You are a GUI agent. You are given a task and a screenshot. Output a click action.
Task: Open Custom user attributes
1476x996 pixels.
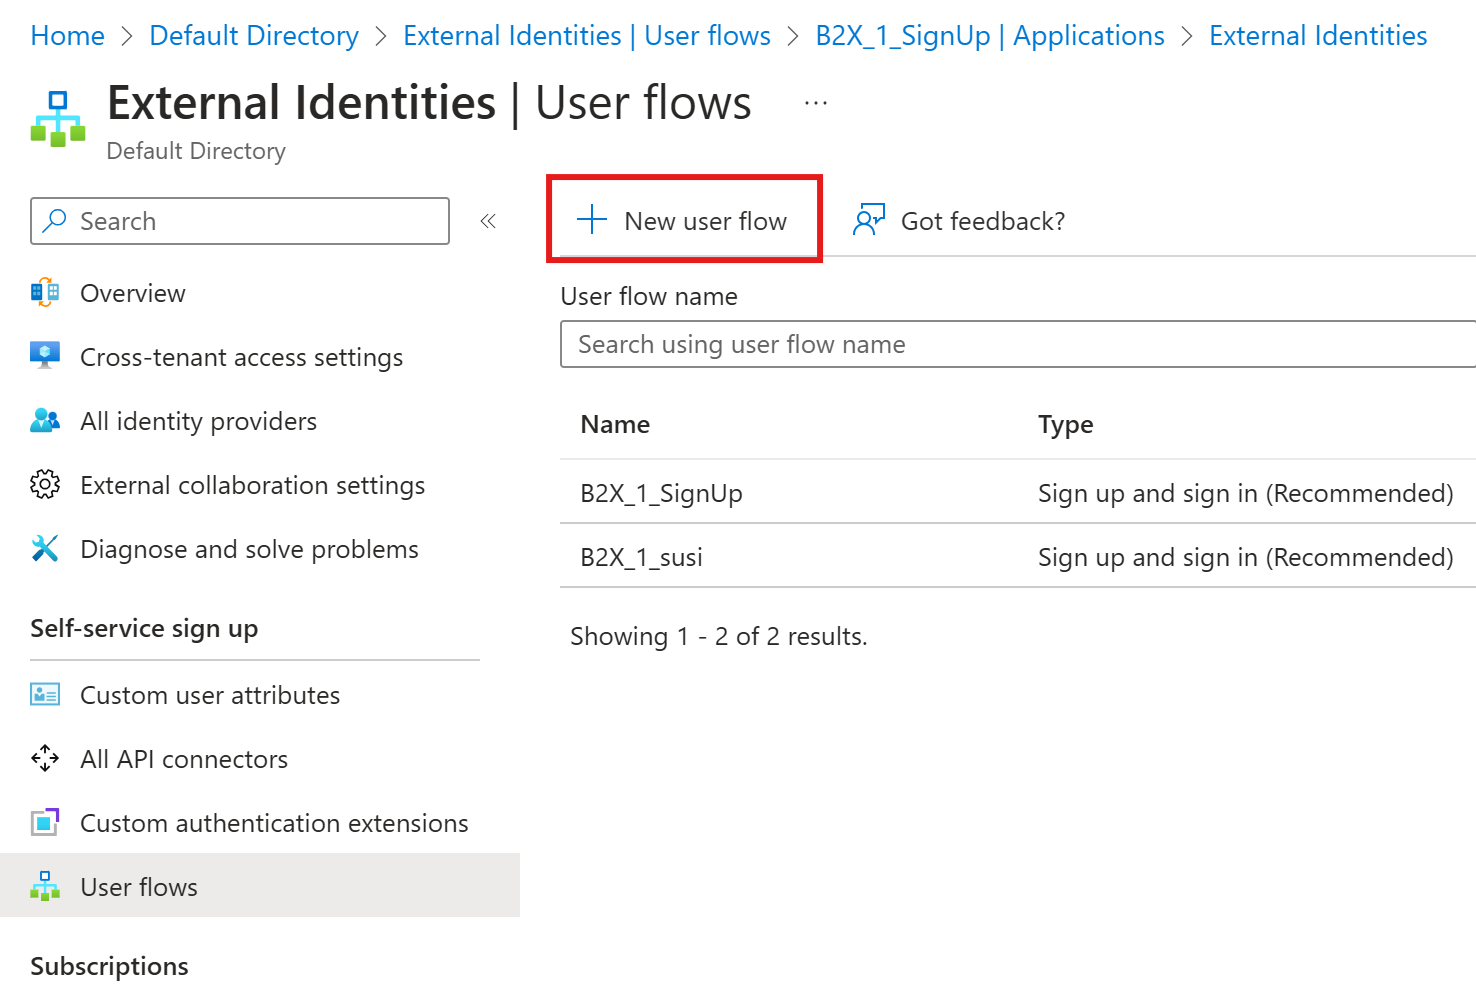pos(210,695)
